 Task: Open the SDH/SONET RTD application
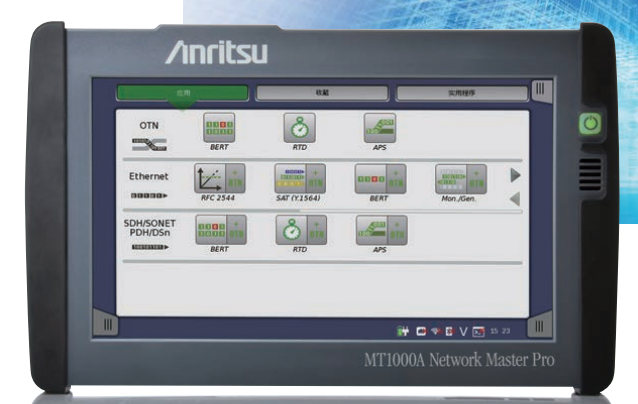(x=299, y=231)
